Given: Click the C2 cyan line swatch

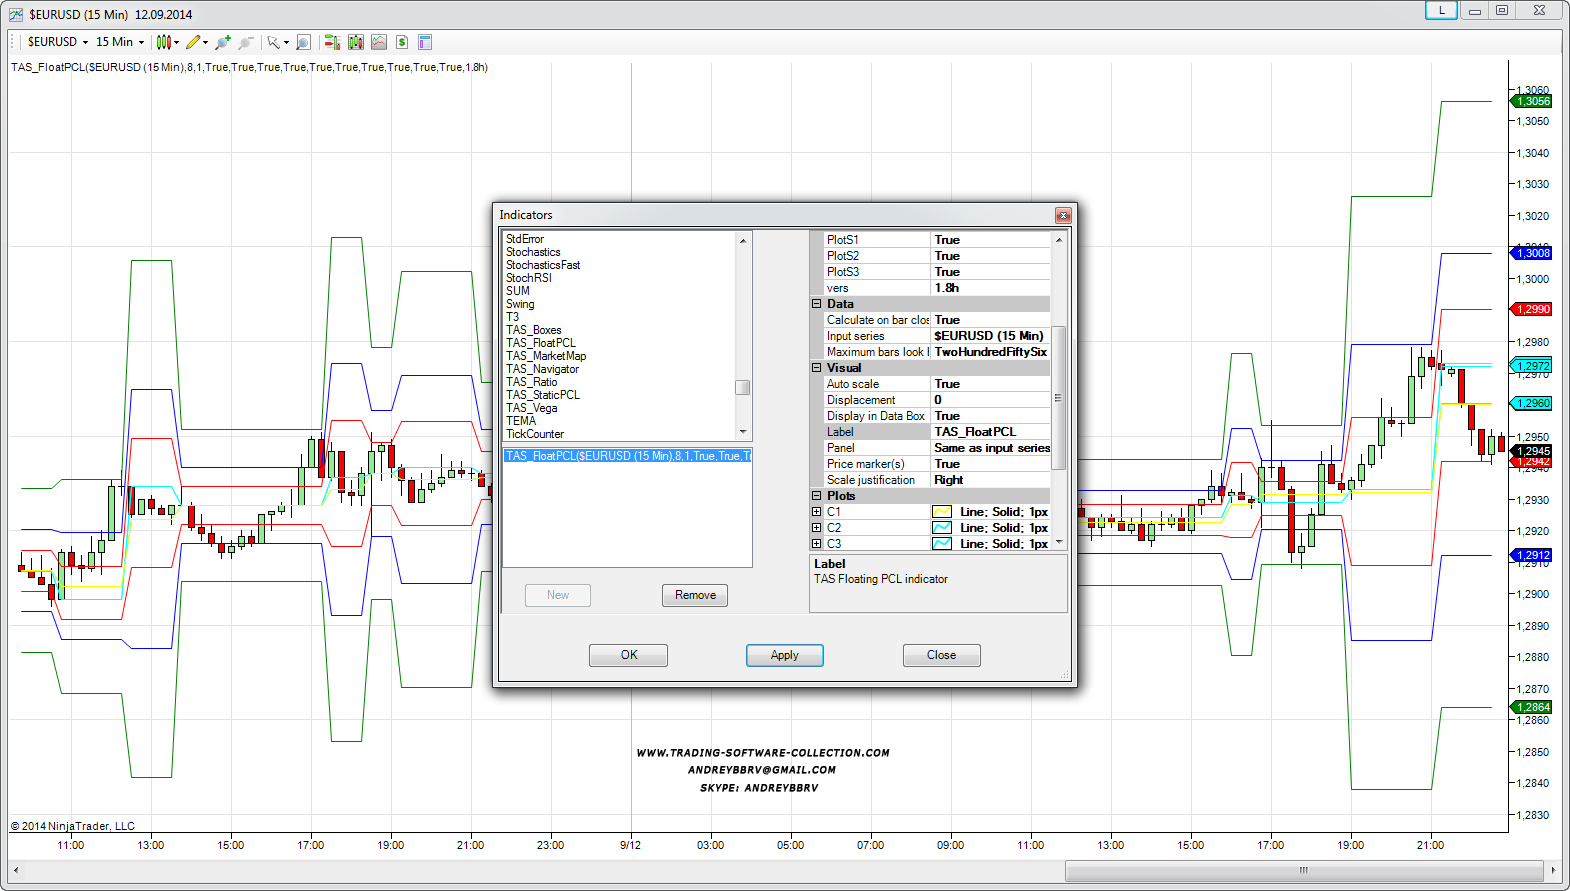Looking at the screenshot, I should pyautogui.click(x=942, y=528).
